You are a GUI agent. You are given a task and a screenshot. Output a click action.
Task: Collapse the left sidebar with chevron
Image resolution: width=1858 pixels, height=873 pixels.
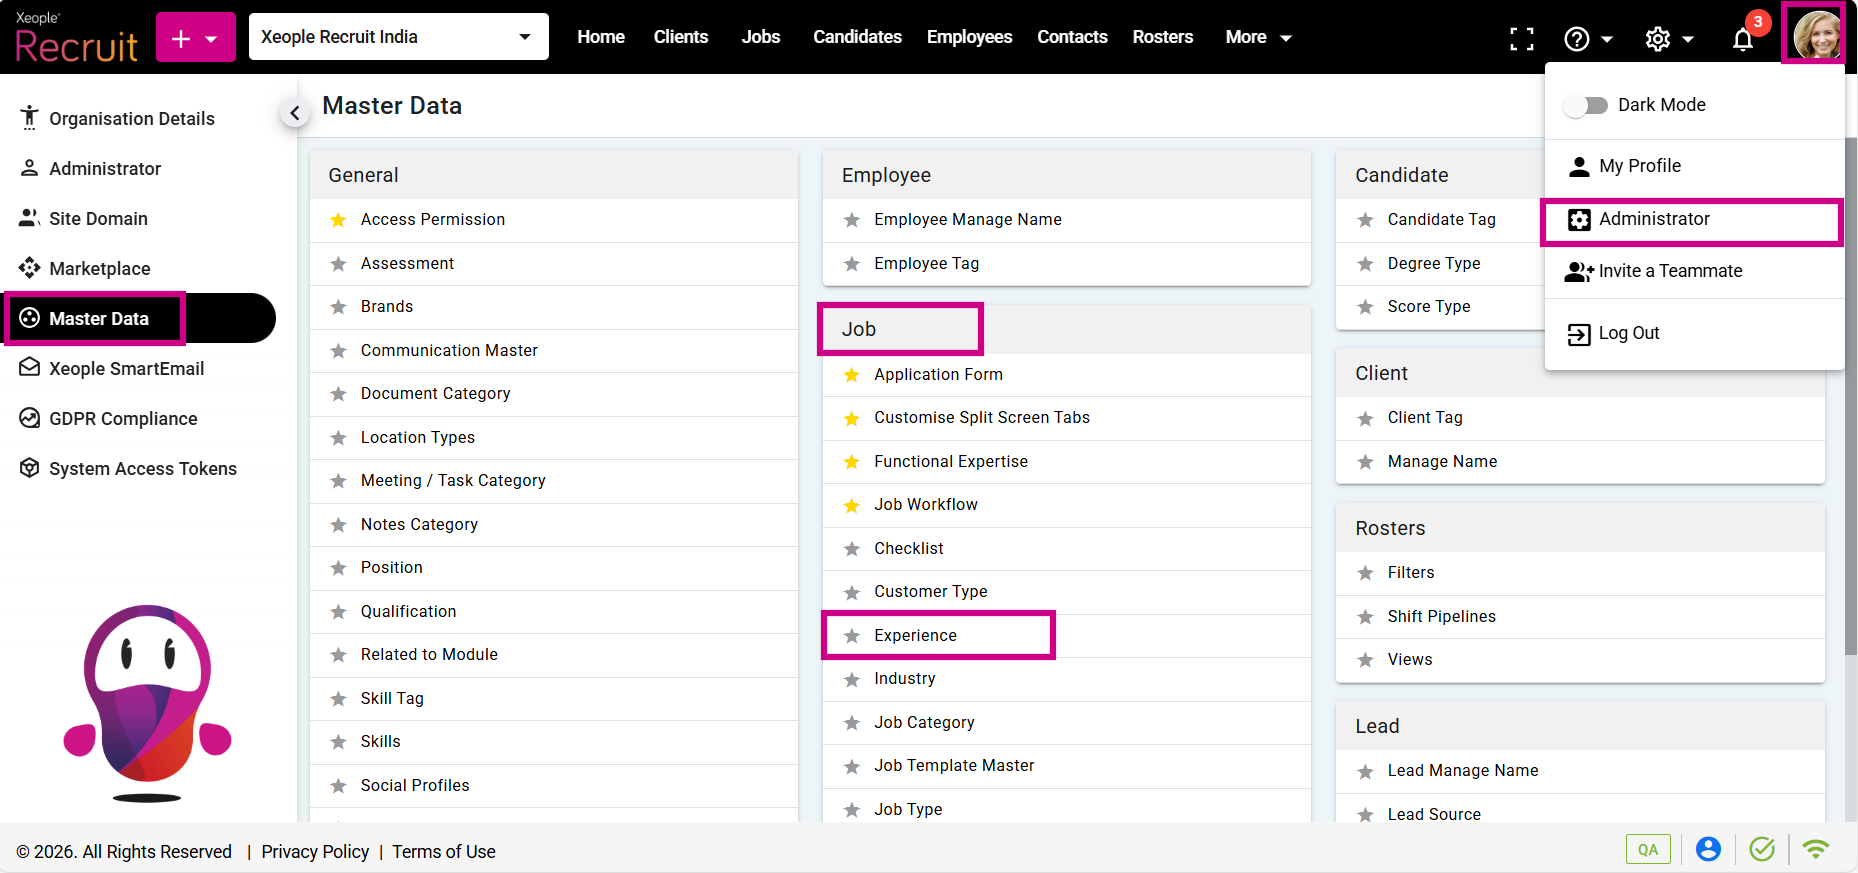coord(294,114)
